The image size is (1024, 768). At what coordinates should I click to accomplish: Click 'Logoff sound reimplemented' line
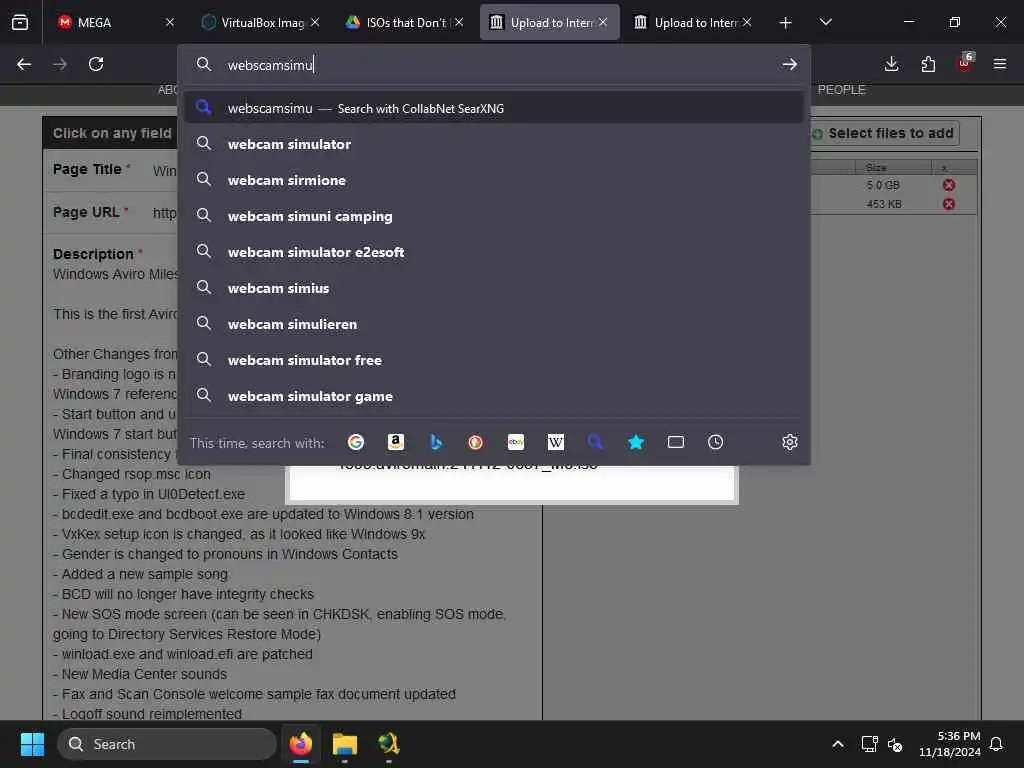(x=147, y=714)
